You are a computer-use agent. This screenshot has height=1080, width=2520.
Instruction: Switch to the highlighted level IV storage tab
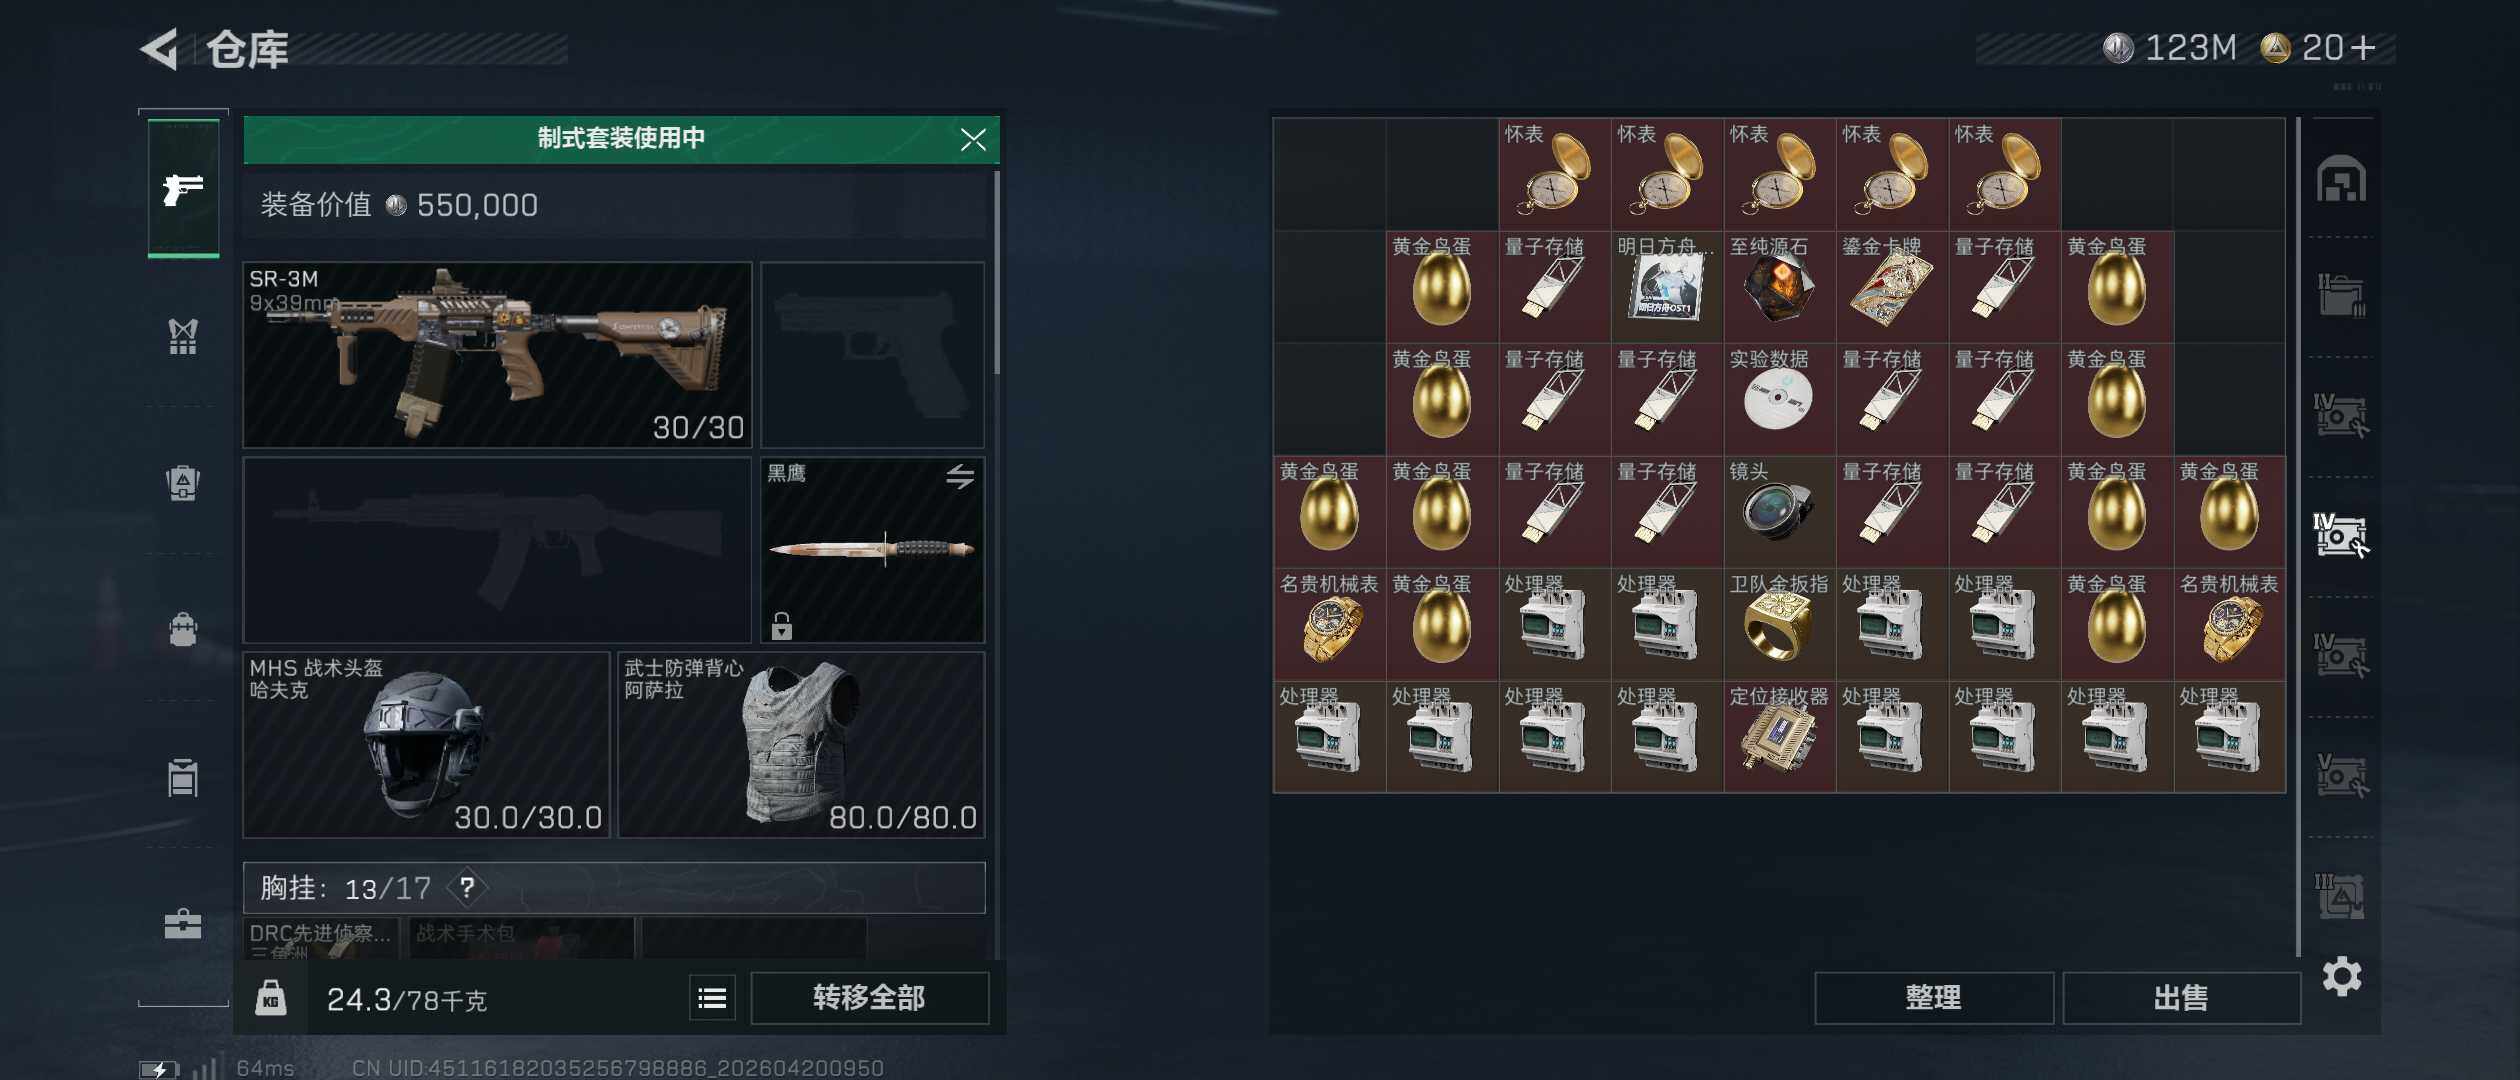[2340, 535]
